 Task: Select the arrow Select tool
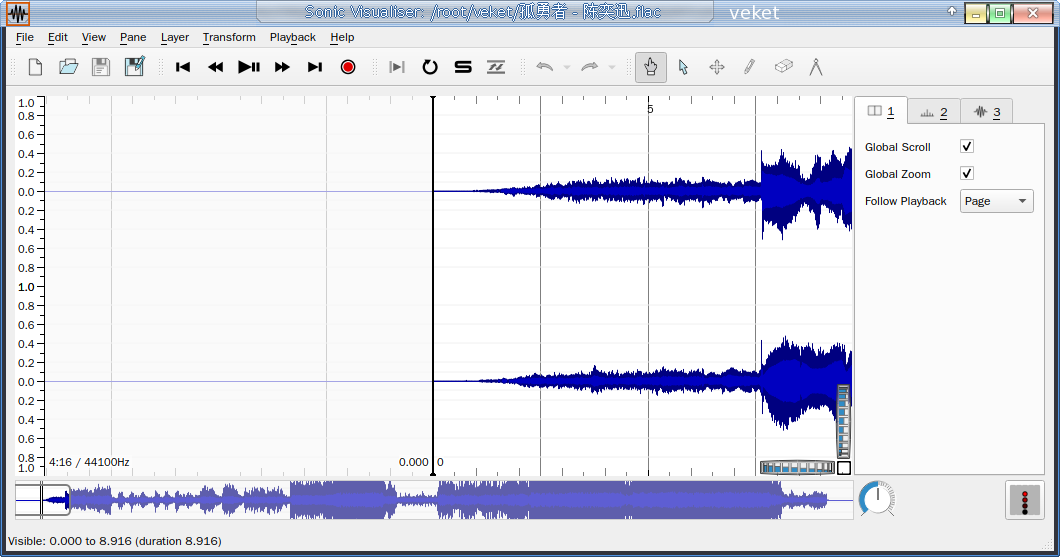coord(683,67)
